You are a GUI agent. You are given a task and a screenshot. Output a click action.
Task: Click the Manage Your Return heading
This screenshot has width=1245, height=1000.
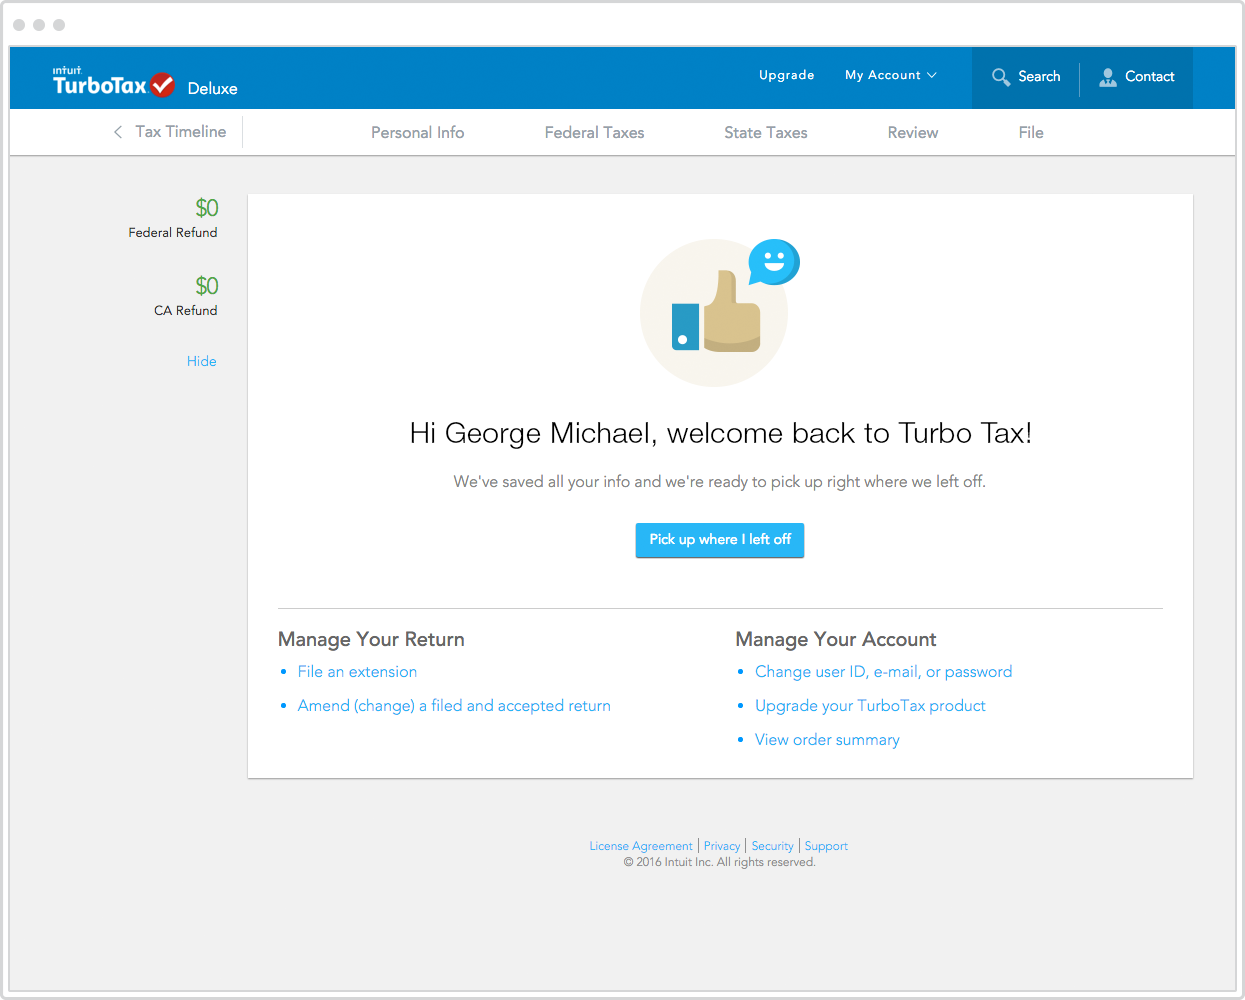click(x=371, y=639)
